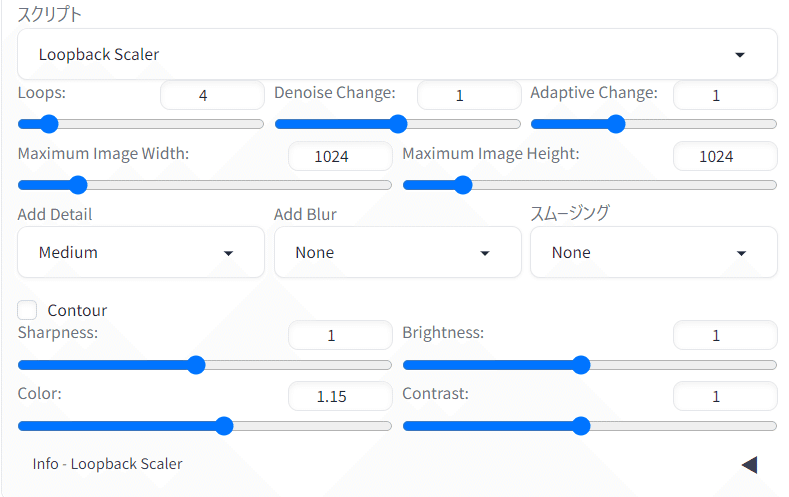Select the Brightness value input field
This screenshot has width=789, height=497.
tap(724, 335)
